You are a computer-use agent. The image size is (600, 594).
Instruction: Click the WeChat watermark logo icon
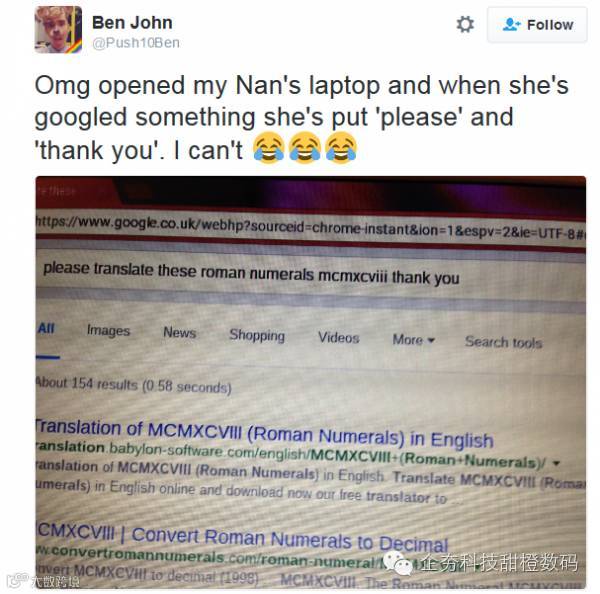coord(398,563)
